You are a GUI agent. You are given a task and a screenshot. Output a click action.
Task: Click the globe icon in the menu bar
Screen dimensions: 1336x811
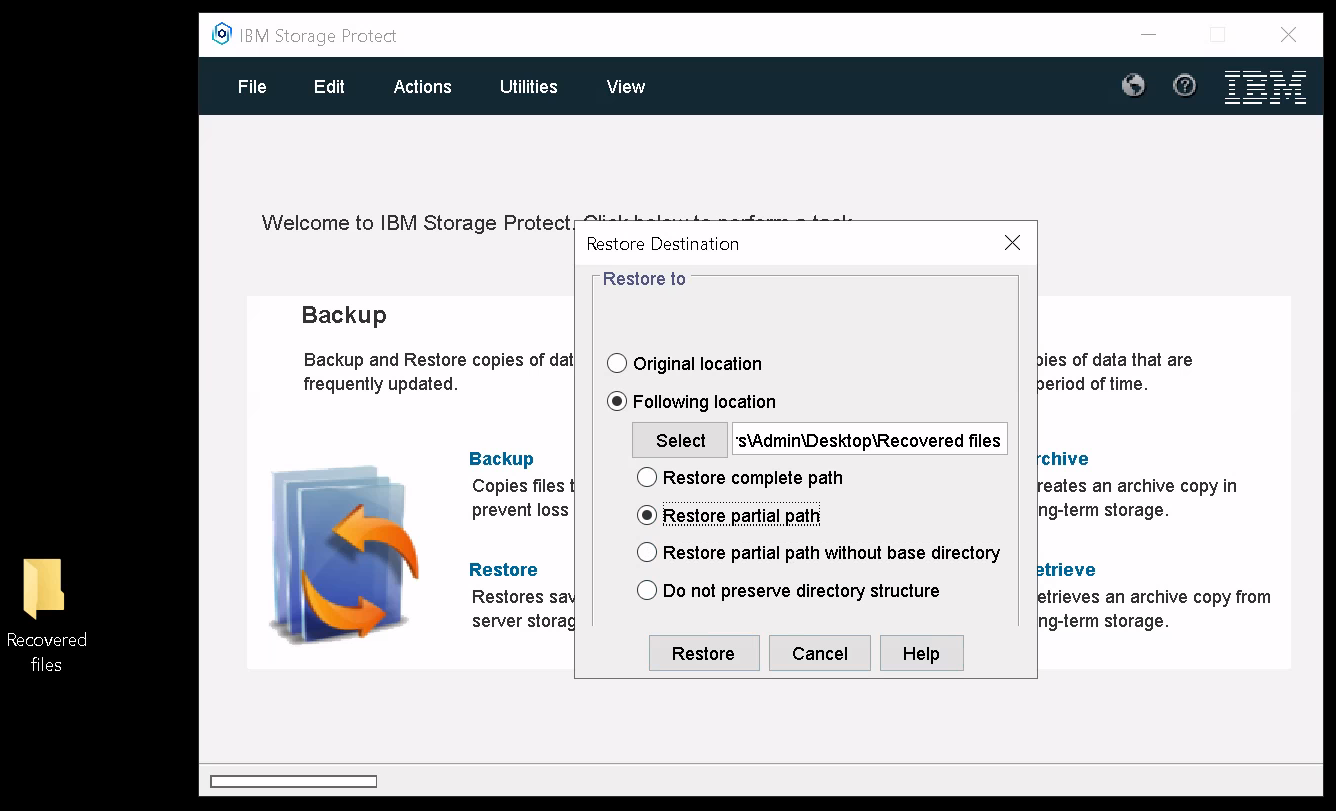1133,86
